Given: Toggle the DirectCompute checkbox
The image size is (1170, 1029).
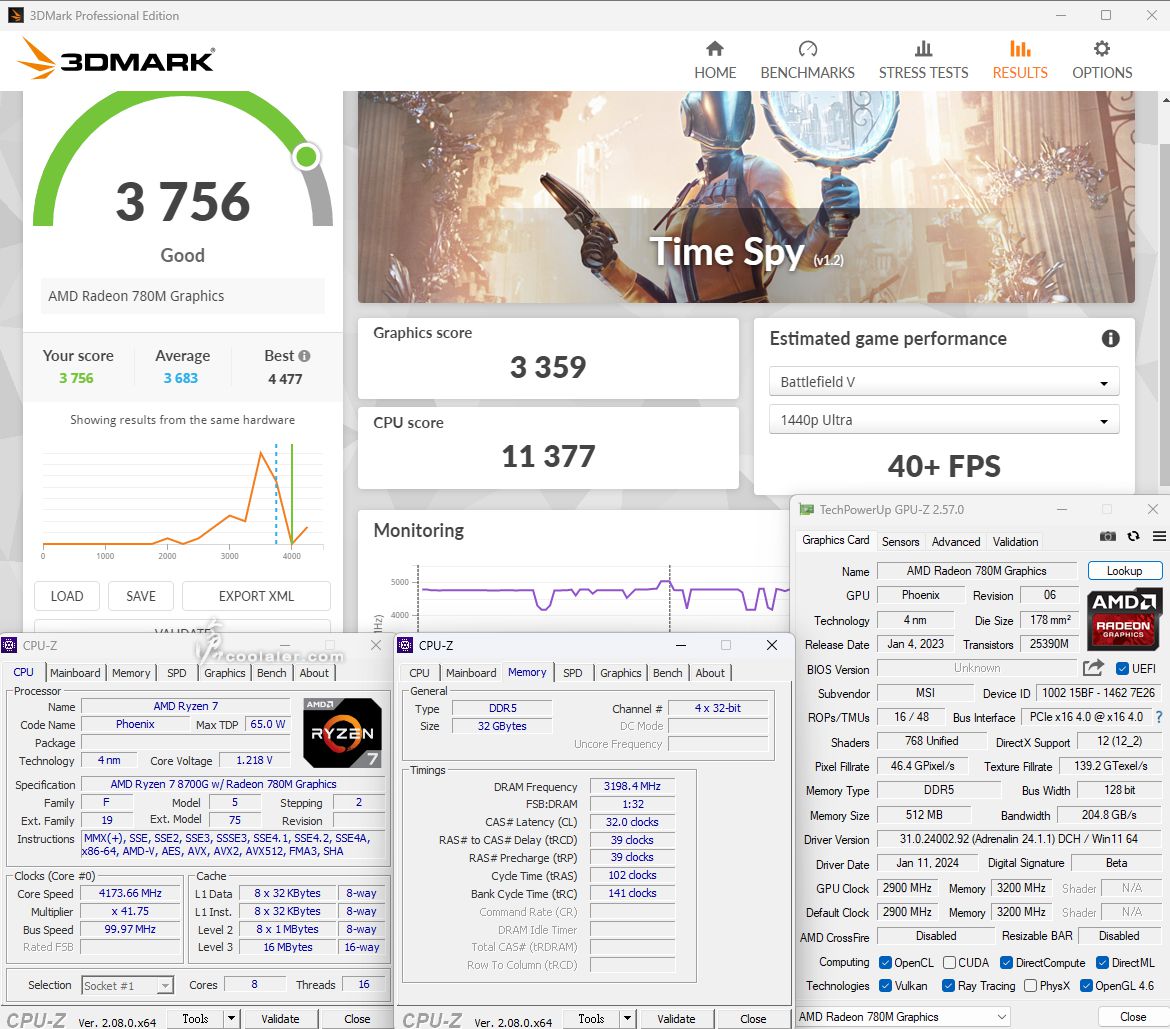Looking at the screenshot, I should (x=1006, y=963).
